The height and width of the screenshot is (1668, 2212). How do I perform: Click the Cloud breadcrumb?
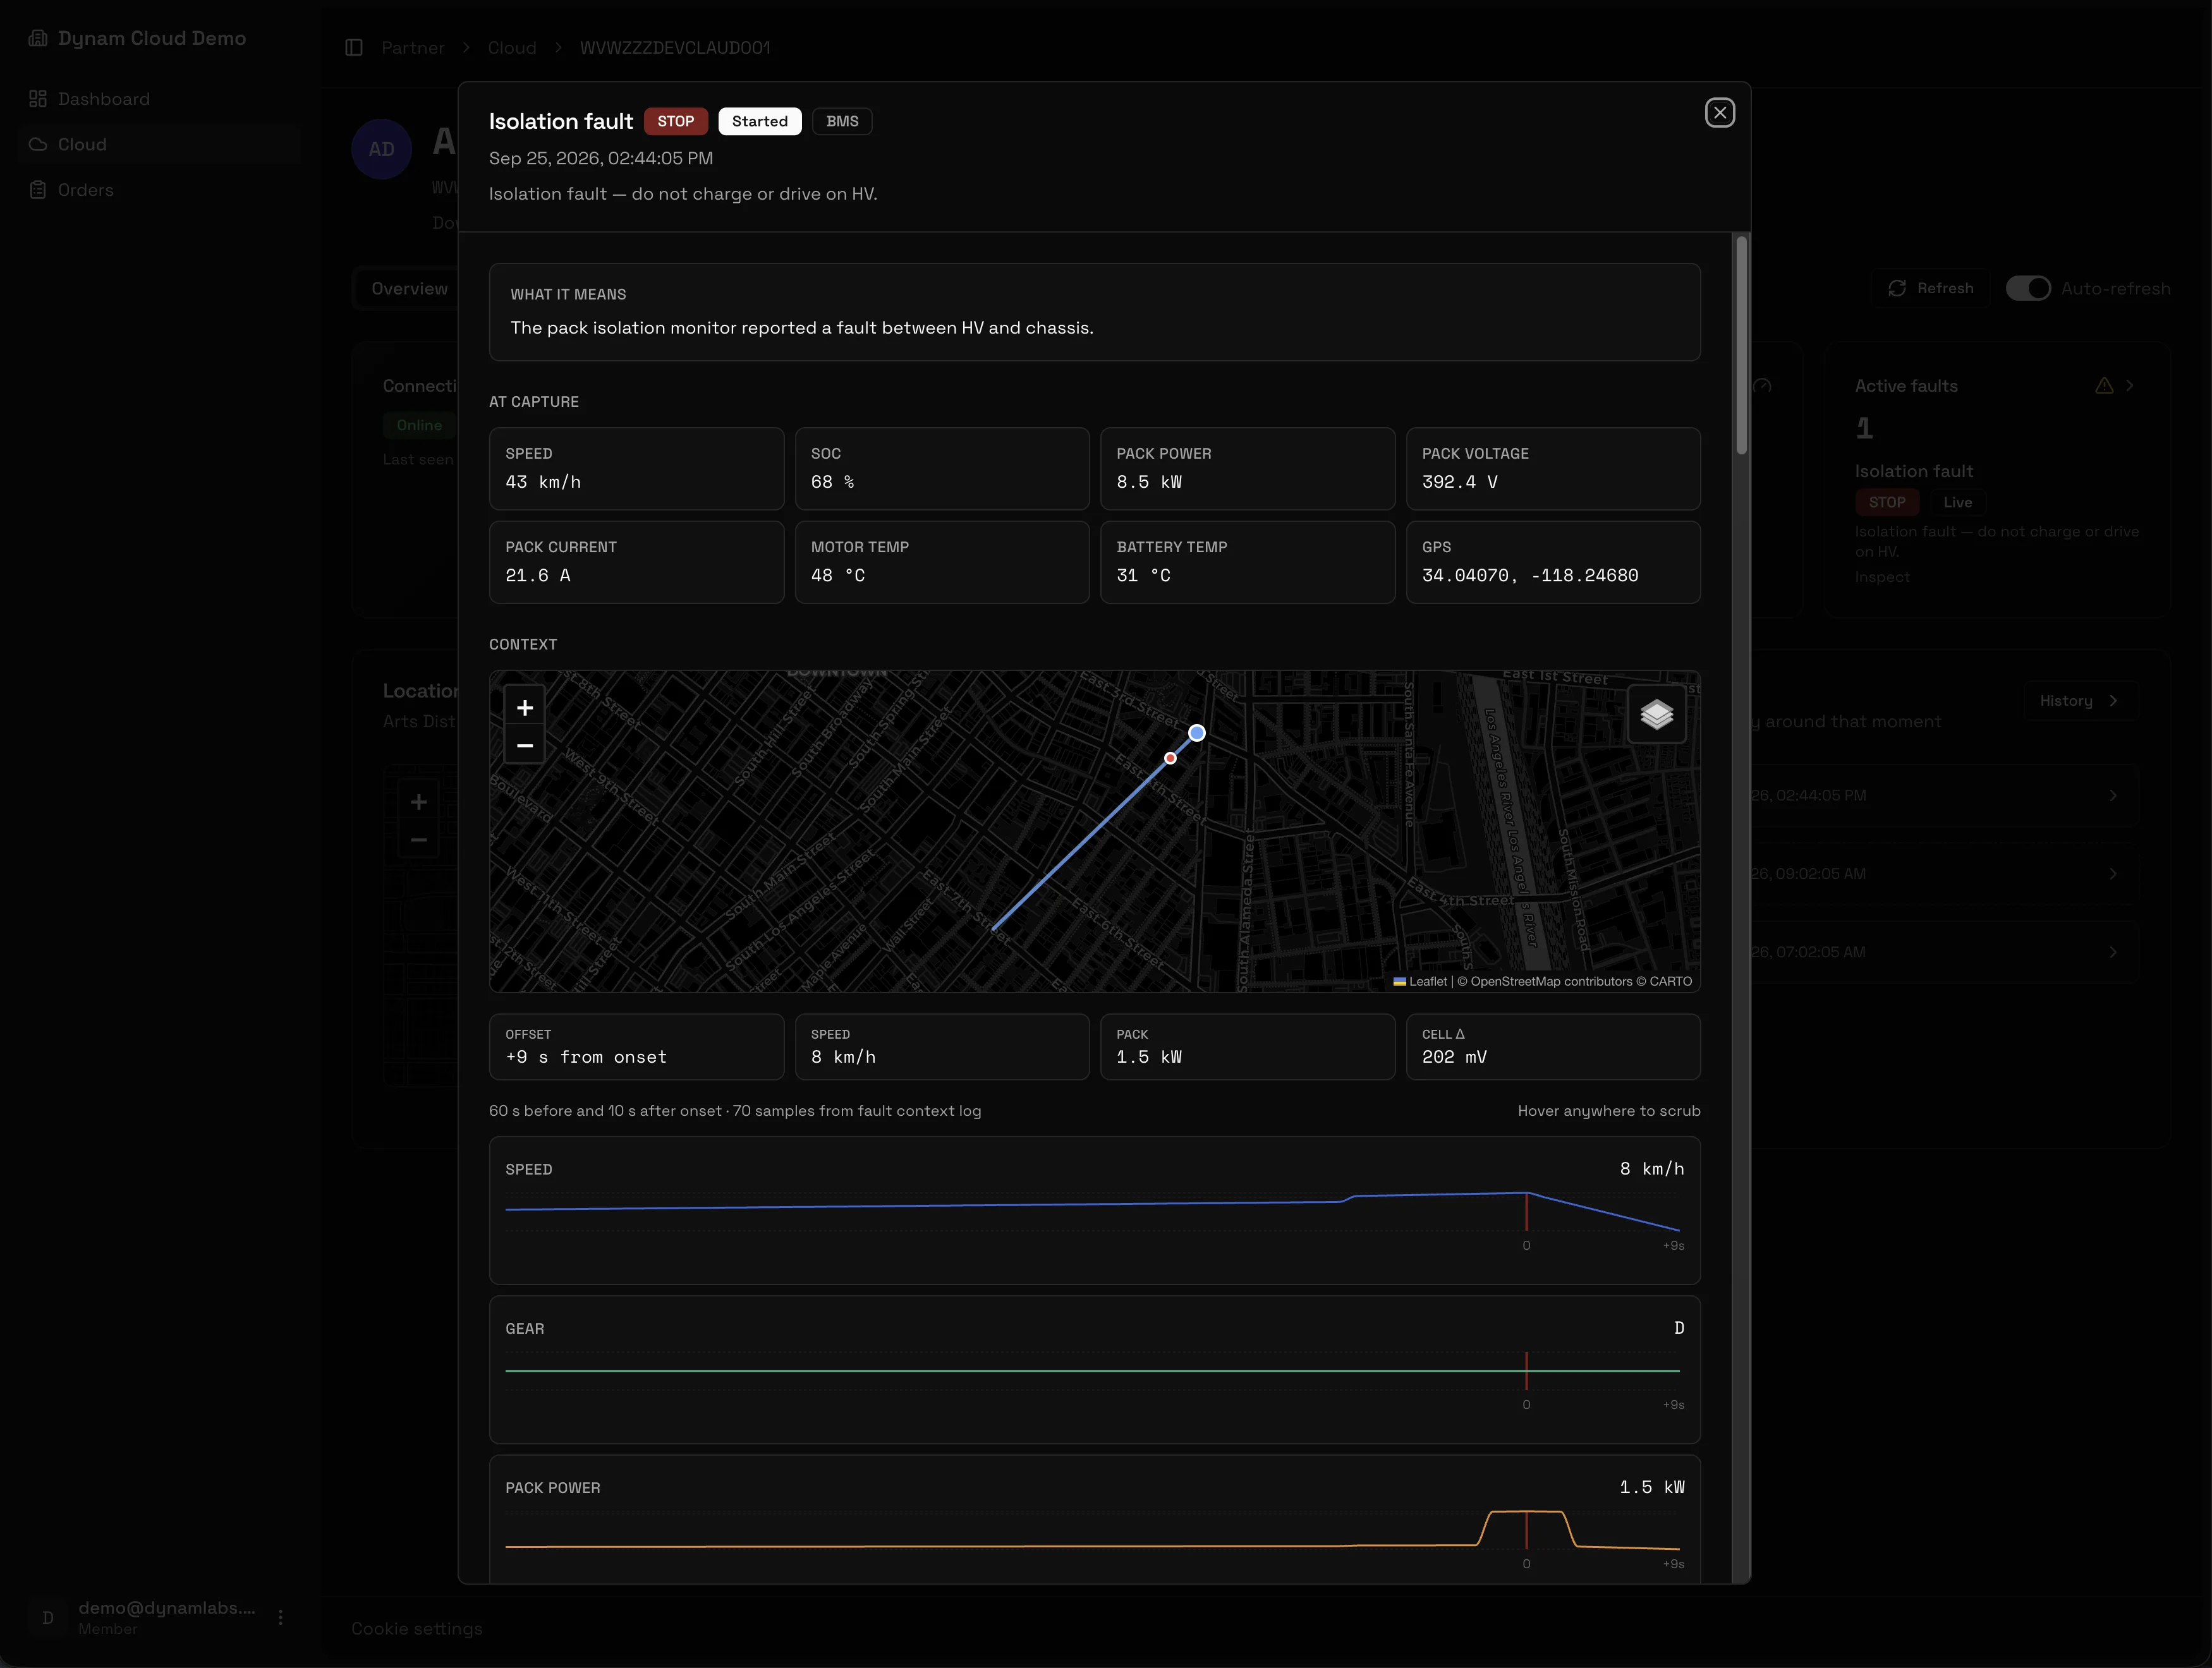[x=512, y=48]
